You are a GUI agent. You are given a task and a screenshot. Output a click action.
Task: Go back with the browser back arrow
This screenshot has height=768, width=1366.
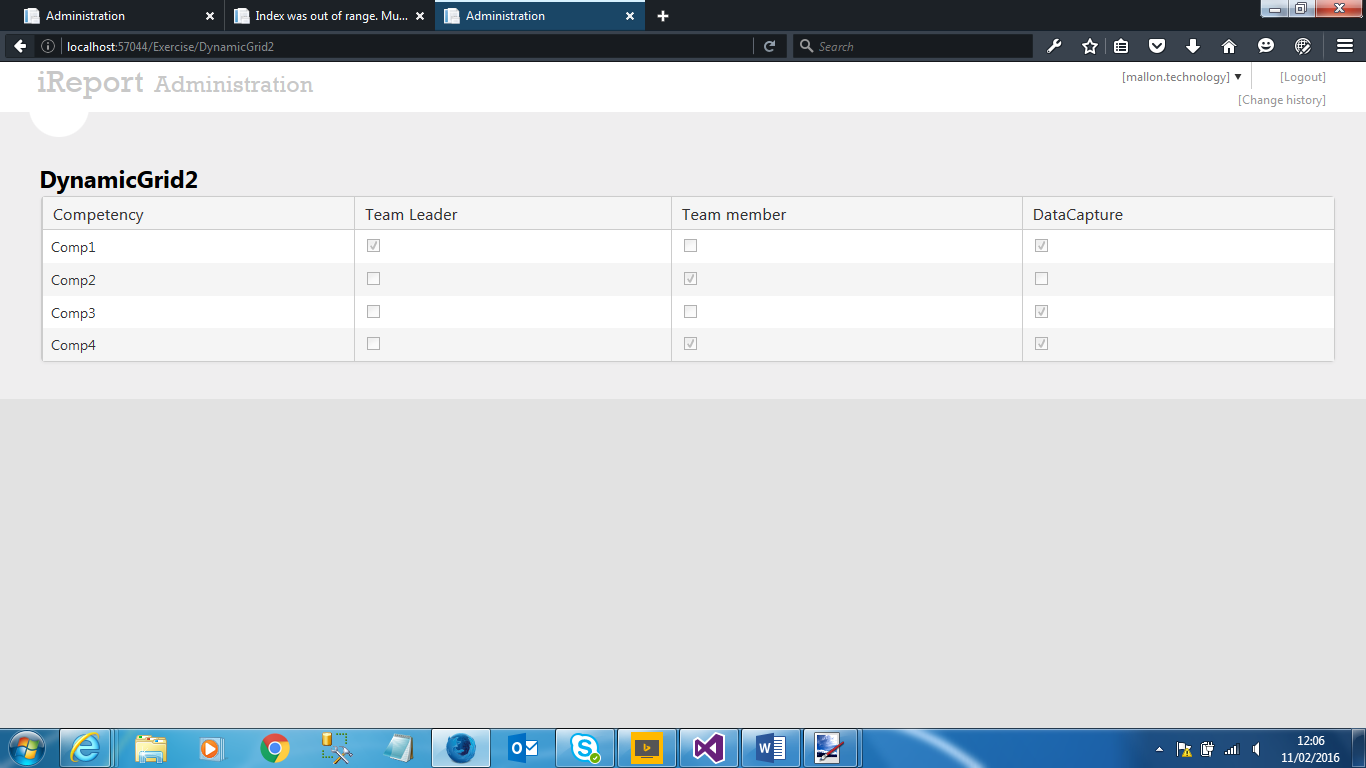[20, 46]
